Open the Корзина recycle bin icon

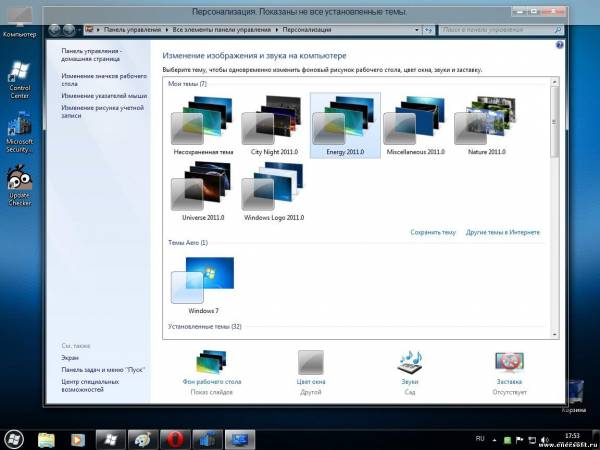(x=574, y=396)
